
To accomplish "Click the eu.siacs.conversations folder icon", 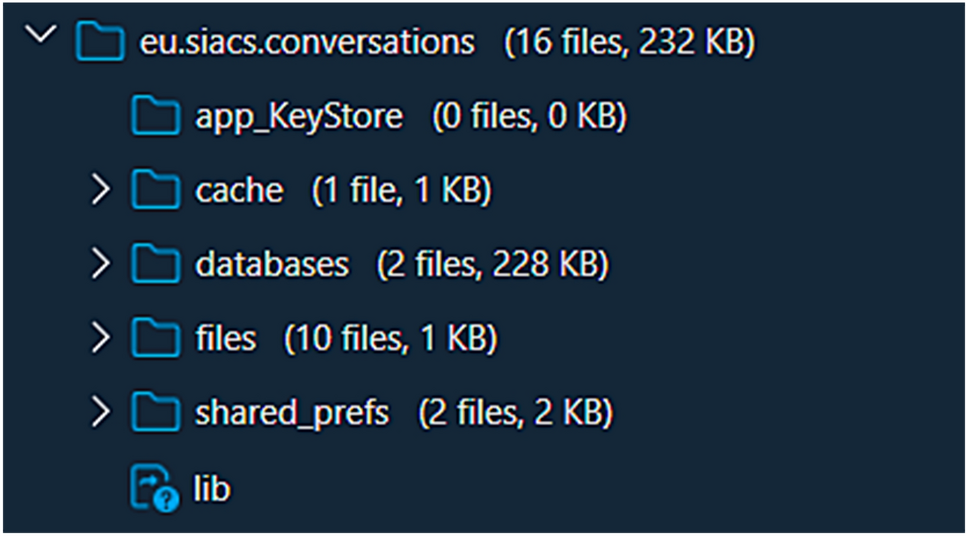I will tap(98, 43).
